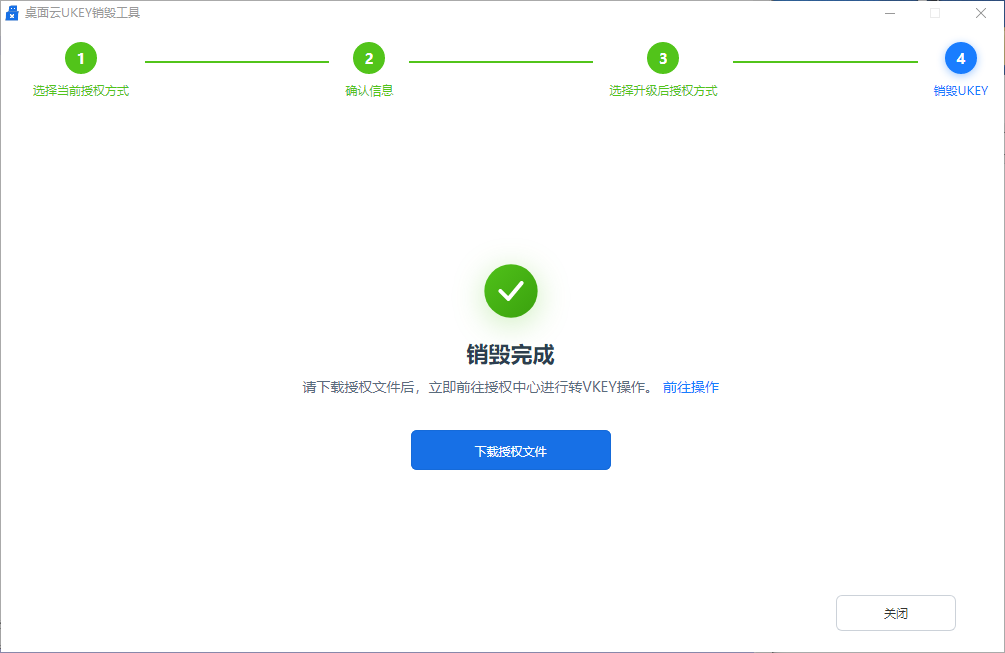Click the maximize window icon
This screenshot has width=1005, height=653.
[935, 13]
